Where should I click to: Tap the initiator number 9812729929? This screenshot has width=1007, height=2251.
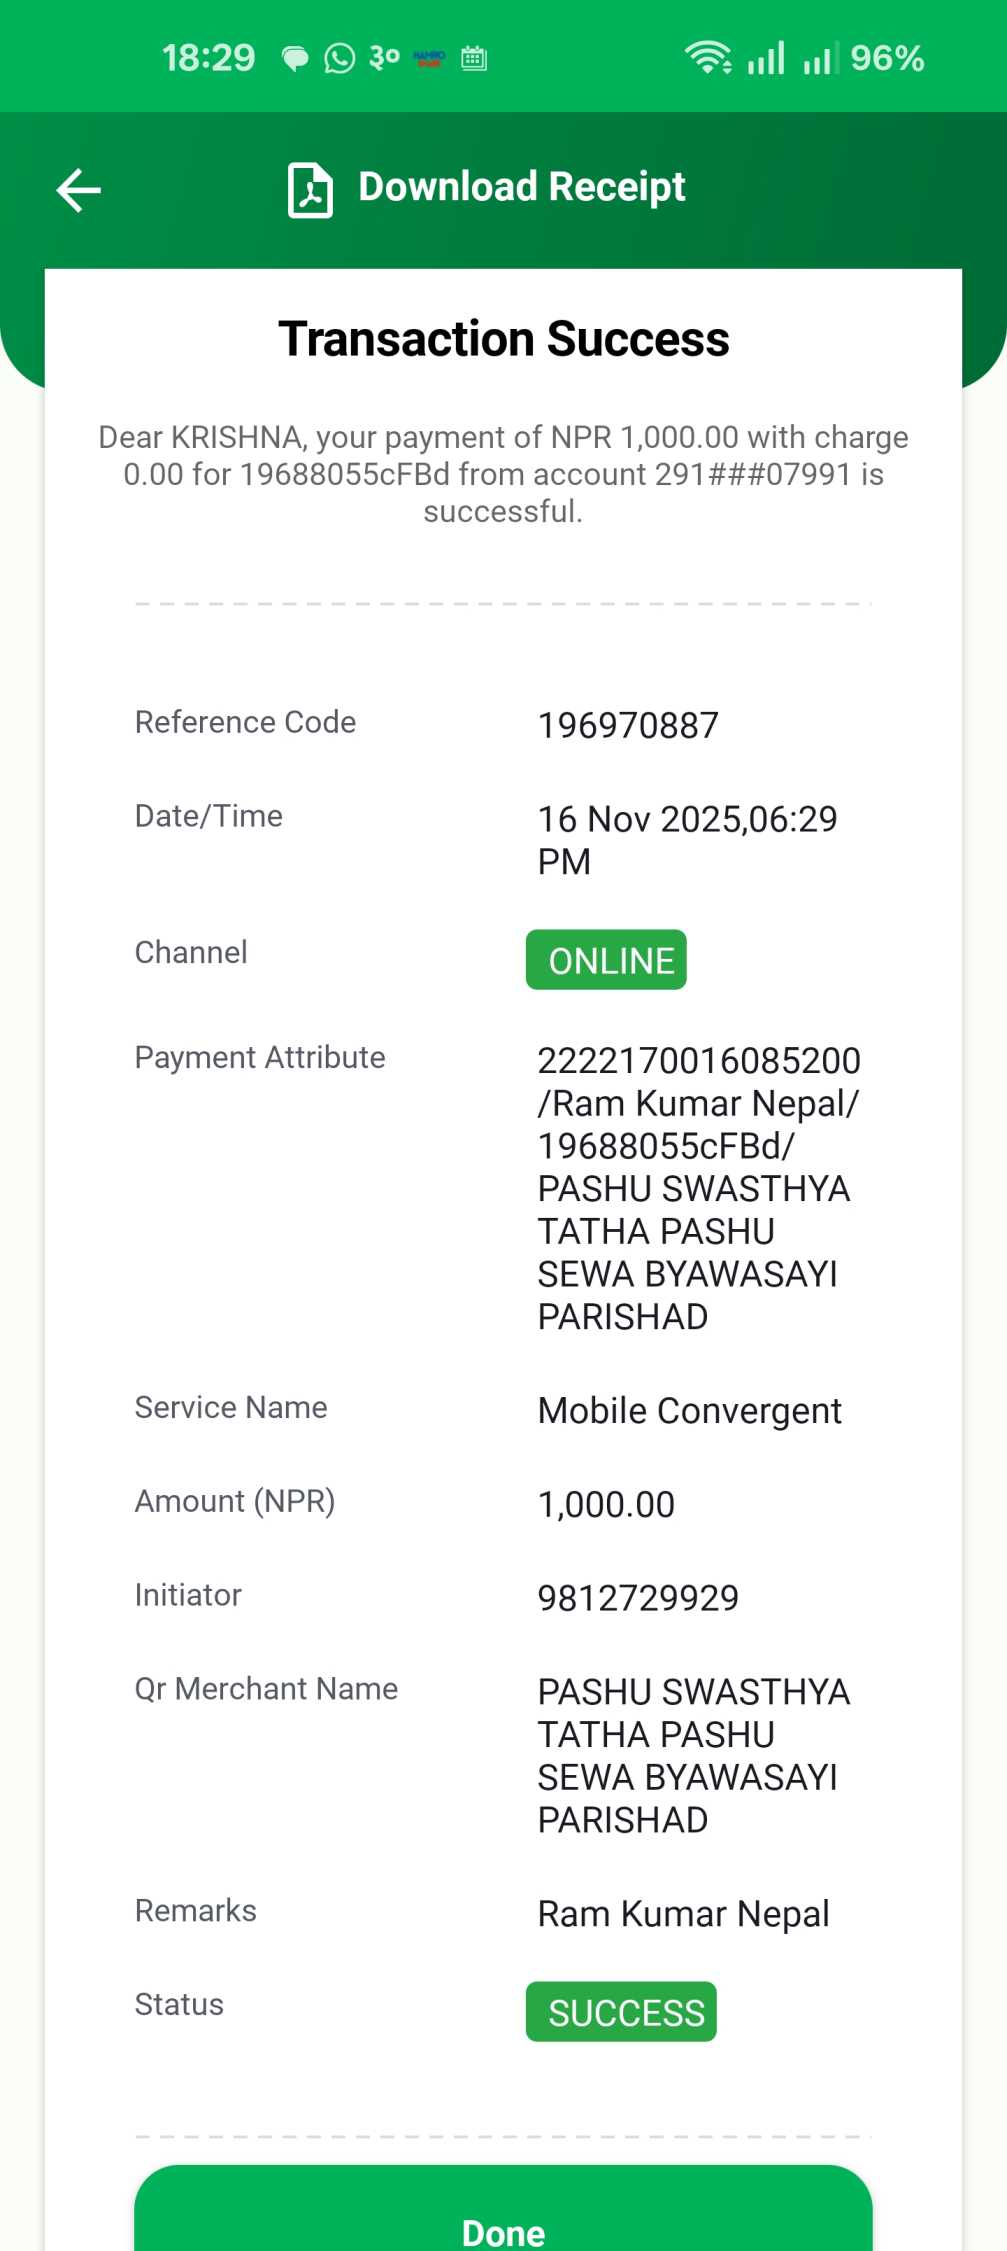click(638, 1598)
